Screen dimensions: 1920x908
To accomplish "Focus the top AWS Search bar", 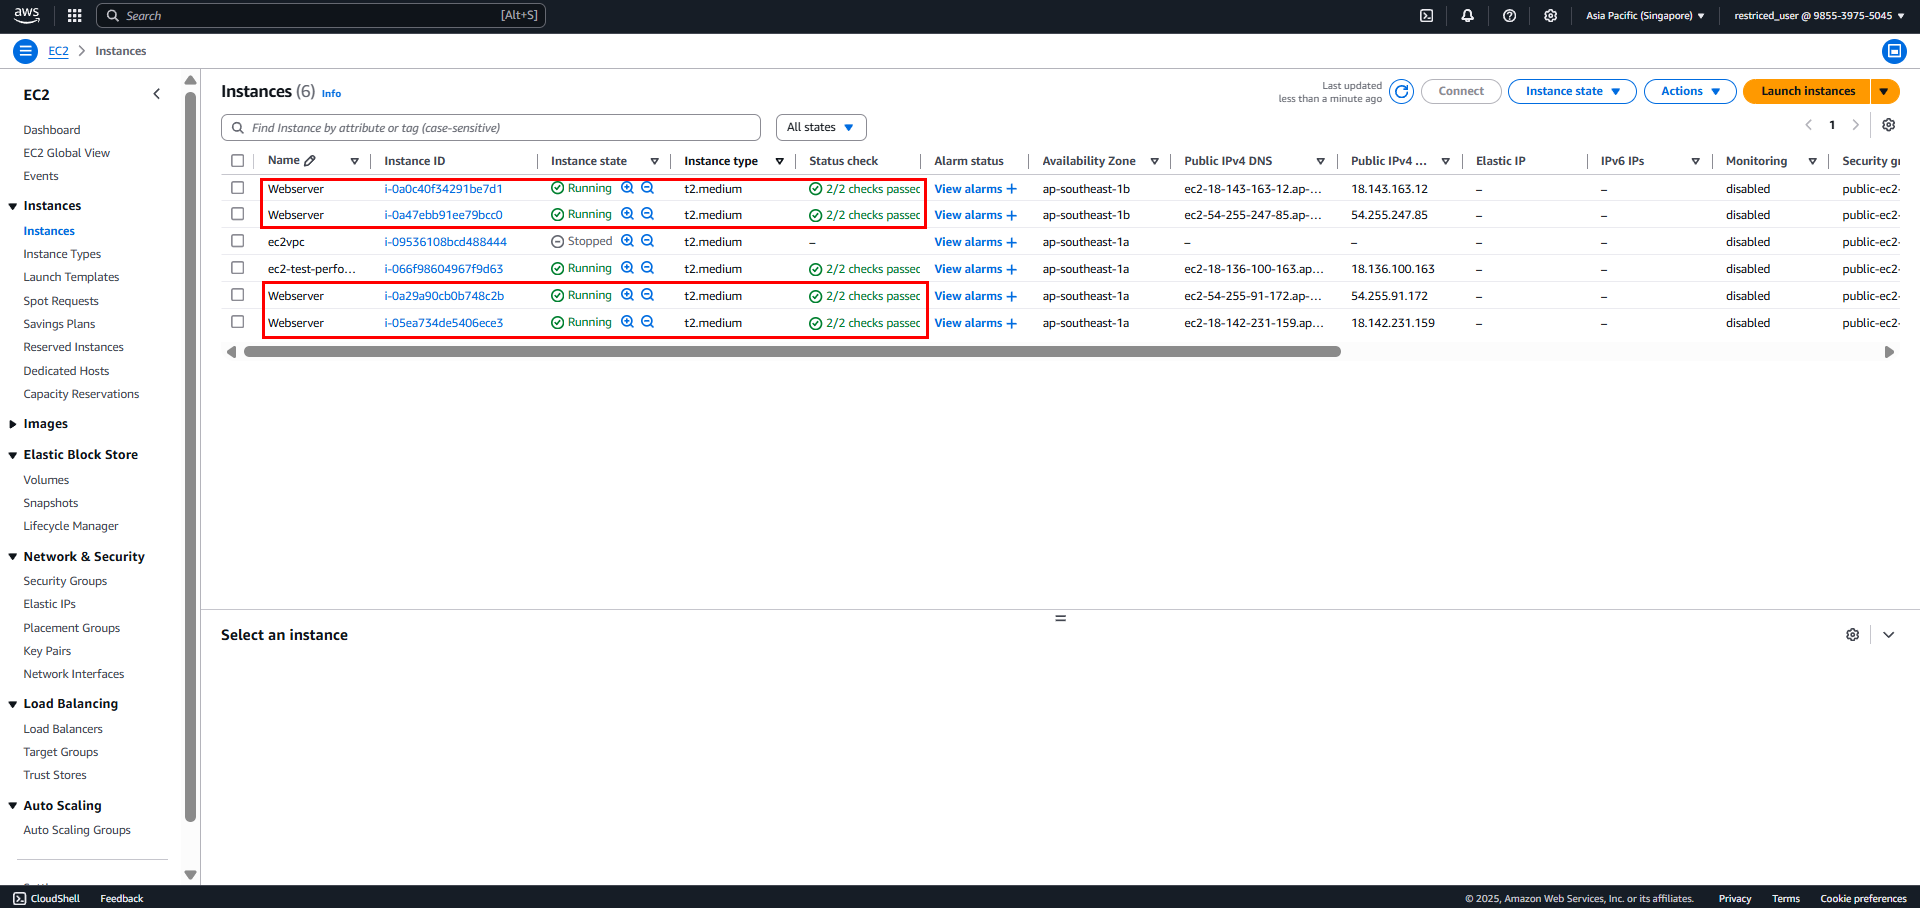I will tap(321, 15).
